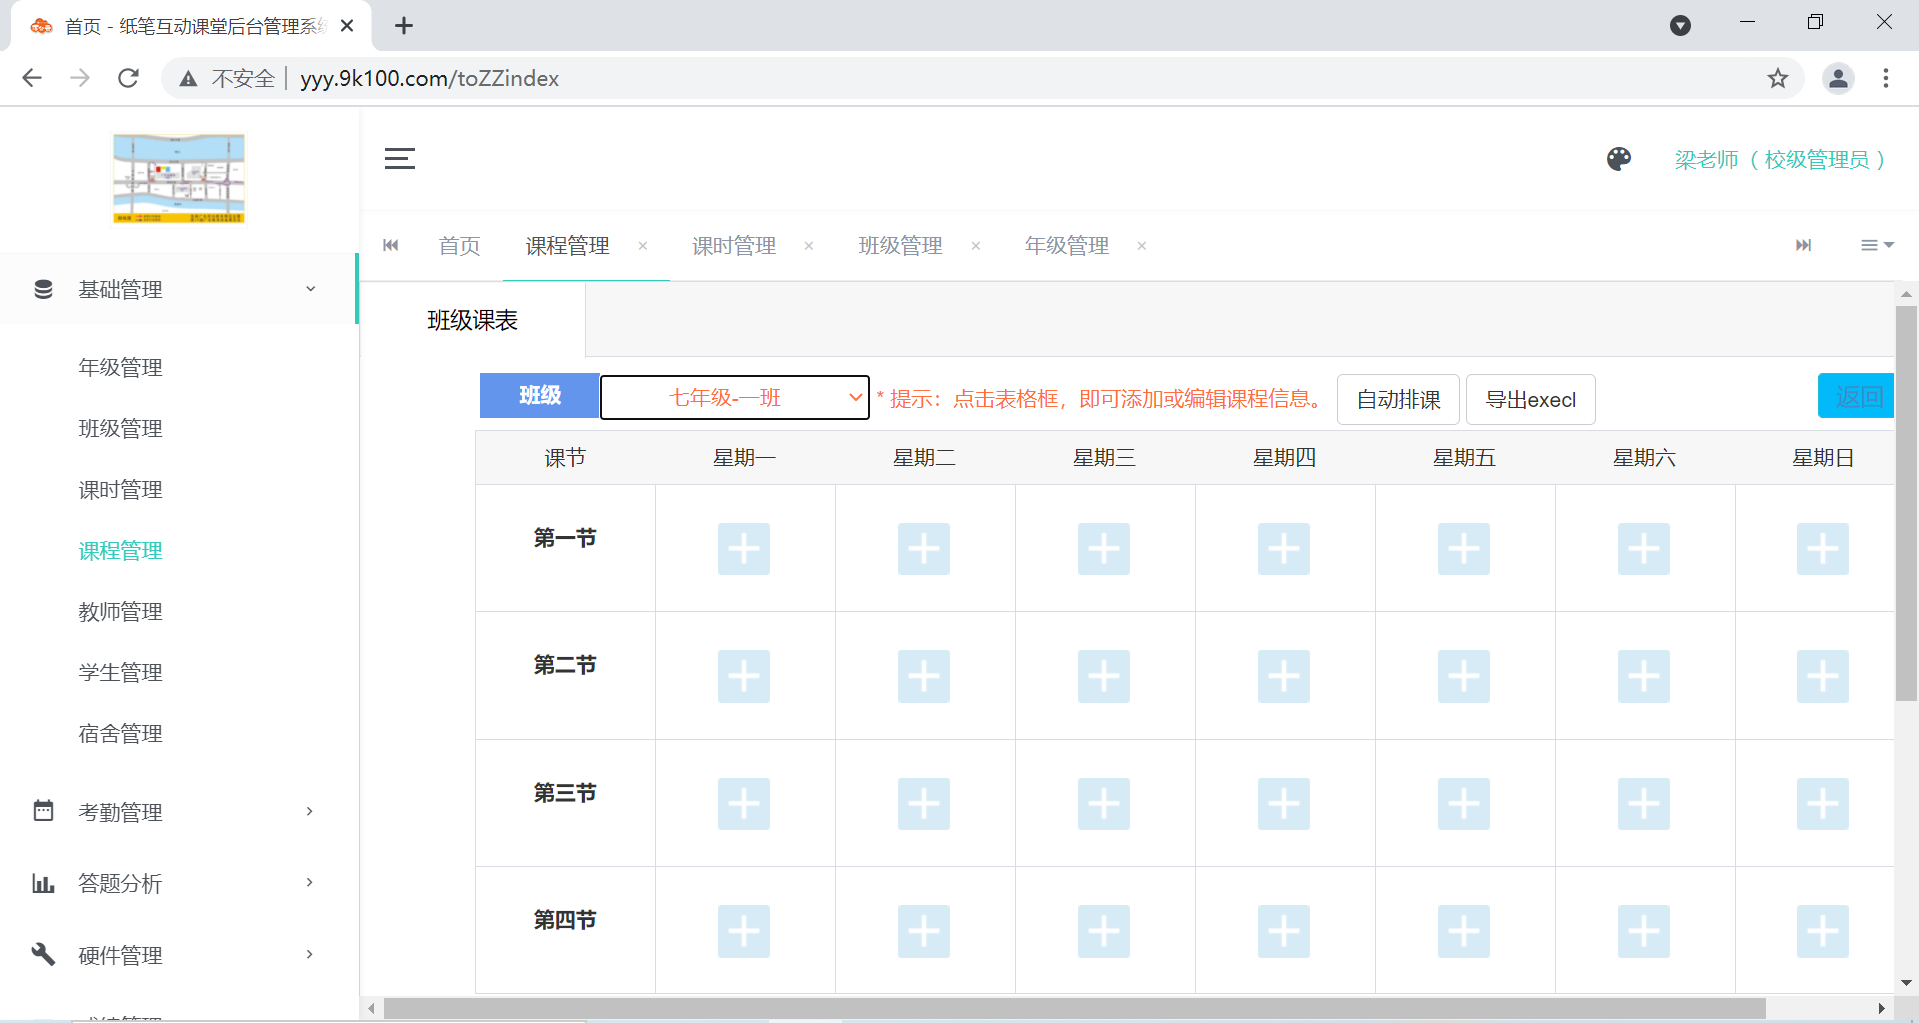Add course for 第二节 on 星期二
The width and height of the screenshot is (1919, 1023).
point(924,676)
